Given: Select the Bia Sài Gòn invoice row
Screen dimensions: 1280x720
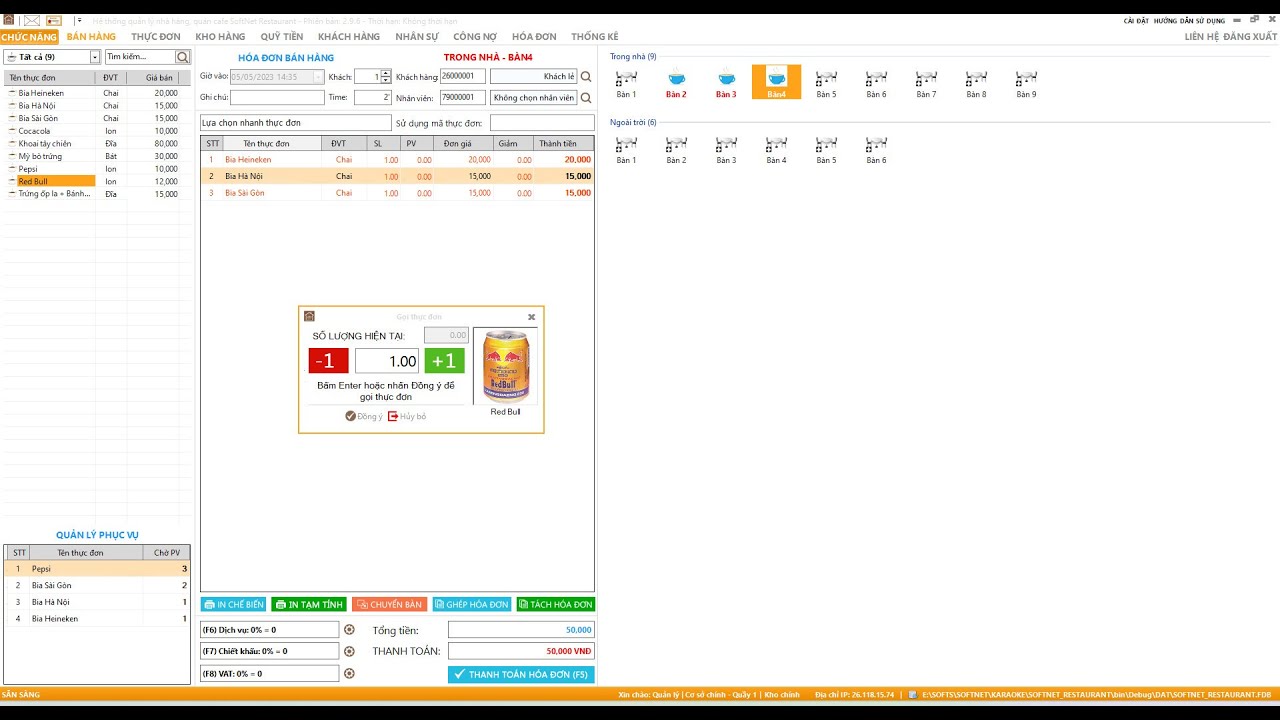Looking at the screenshot, I should (x=397, y=193).
